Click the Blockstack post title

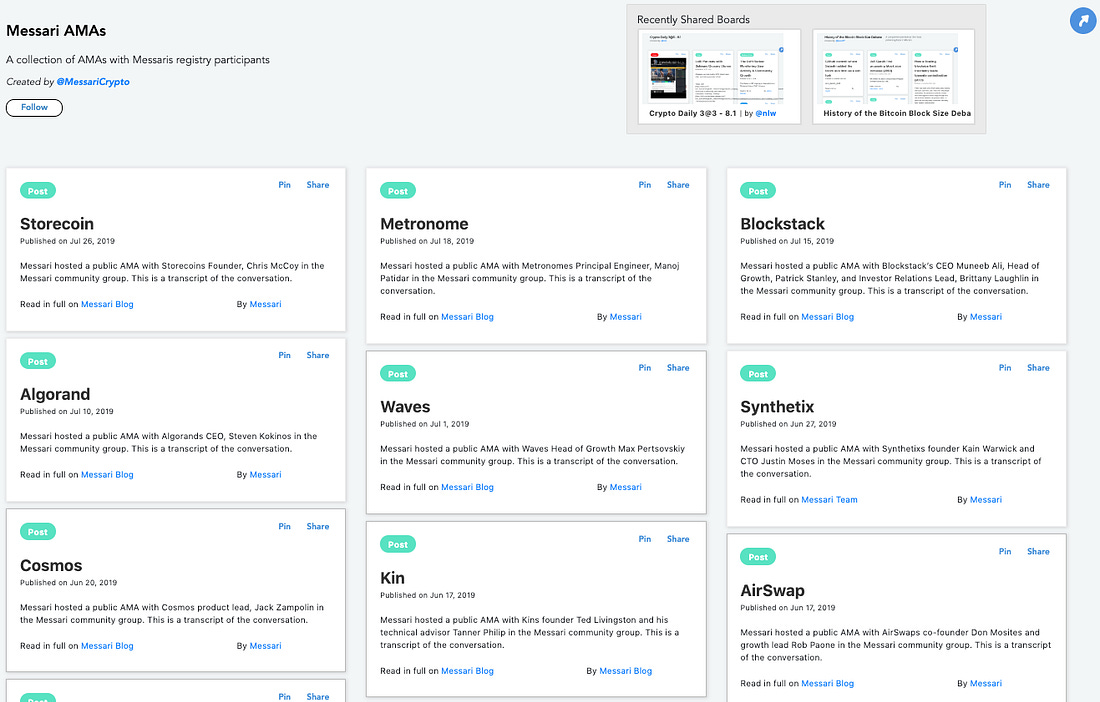(x=782, y=224)
